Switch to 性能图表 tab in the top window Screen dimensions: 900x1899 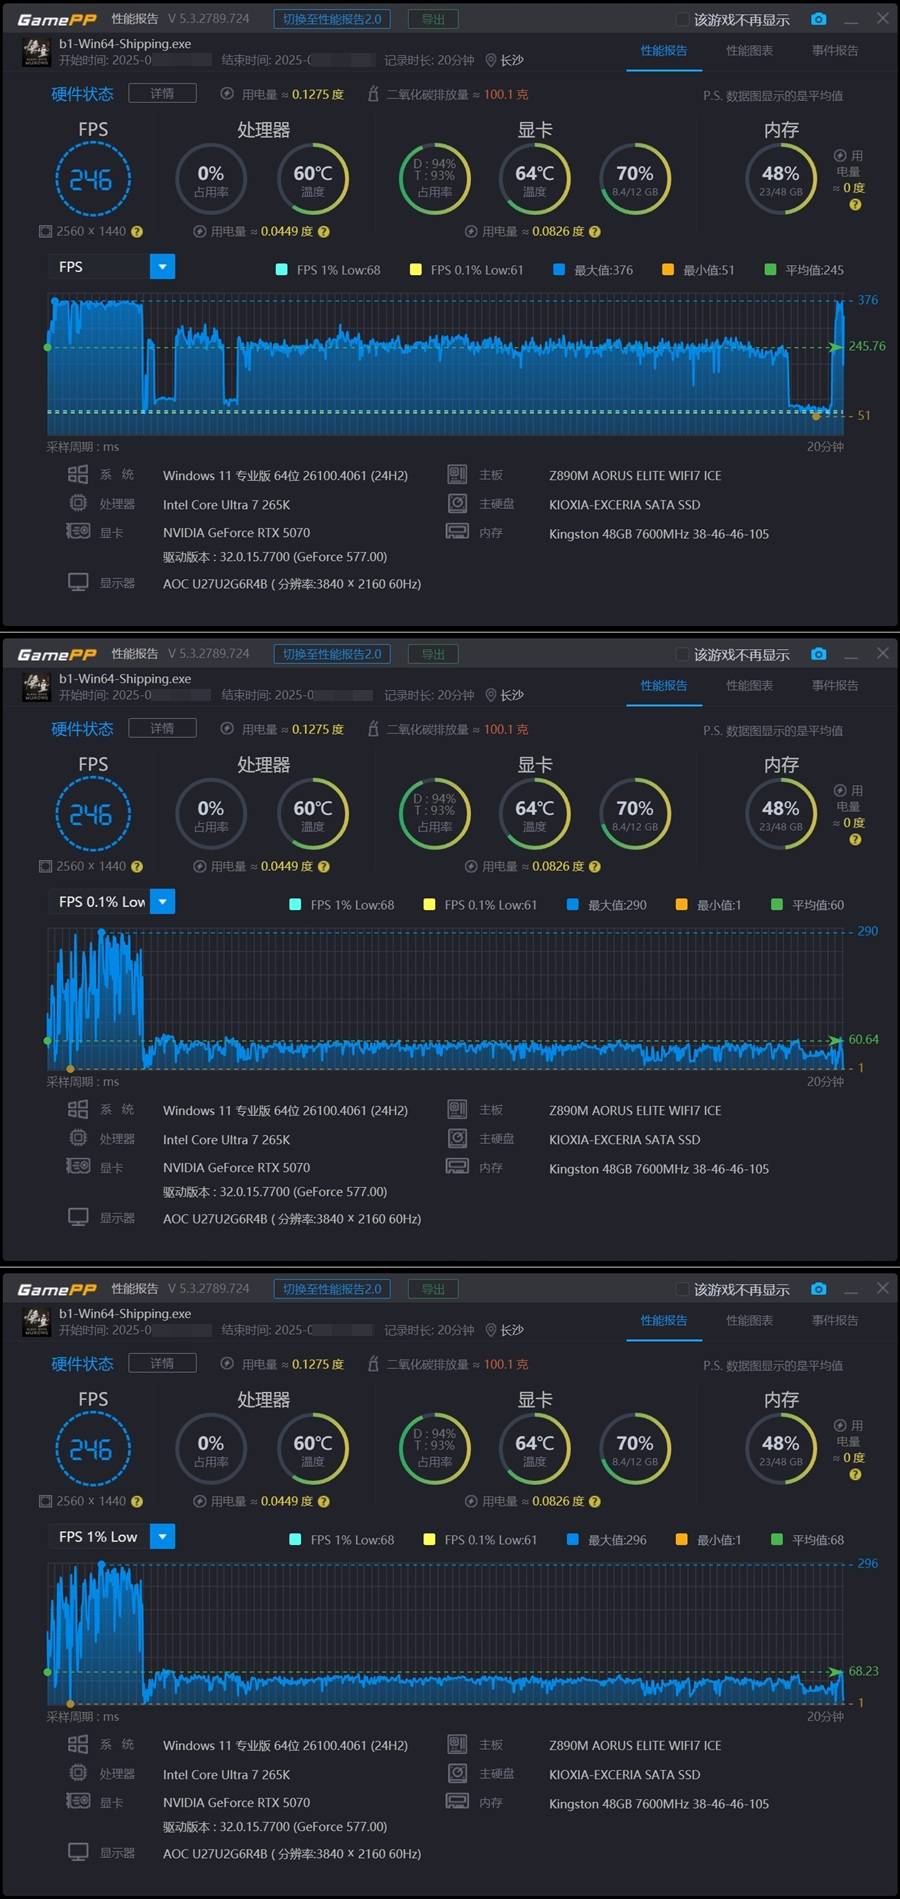pos(749,51)
